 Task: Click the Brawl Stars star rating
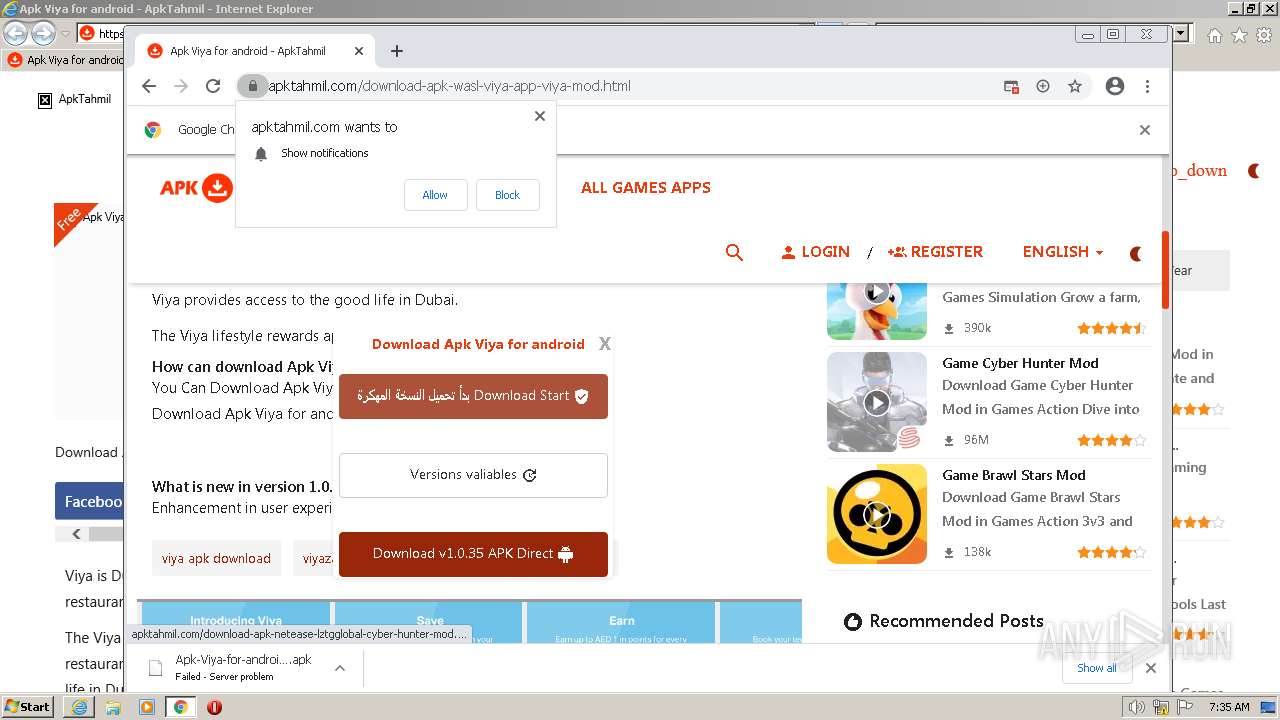point(1111,552)
